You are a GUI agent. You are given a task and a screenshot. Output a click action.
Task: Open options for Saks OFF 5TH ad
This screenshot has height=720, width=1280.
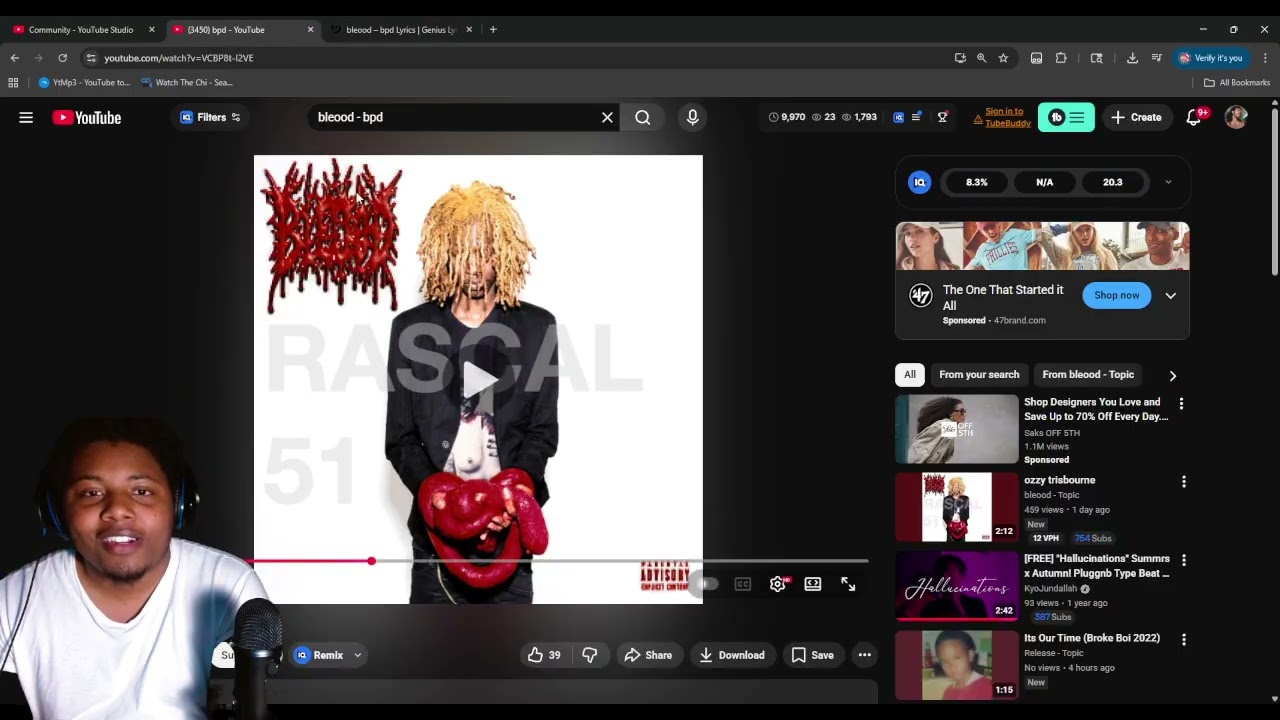[1181, 404]
